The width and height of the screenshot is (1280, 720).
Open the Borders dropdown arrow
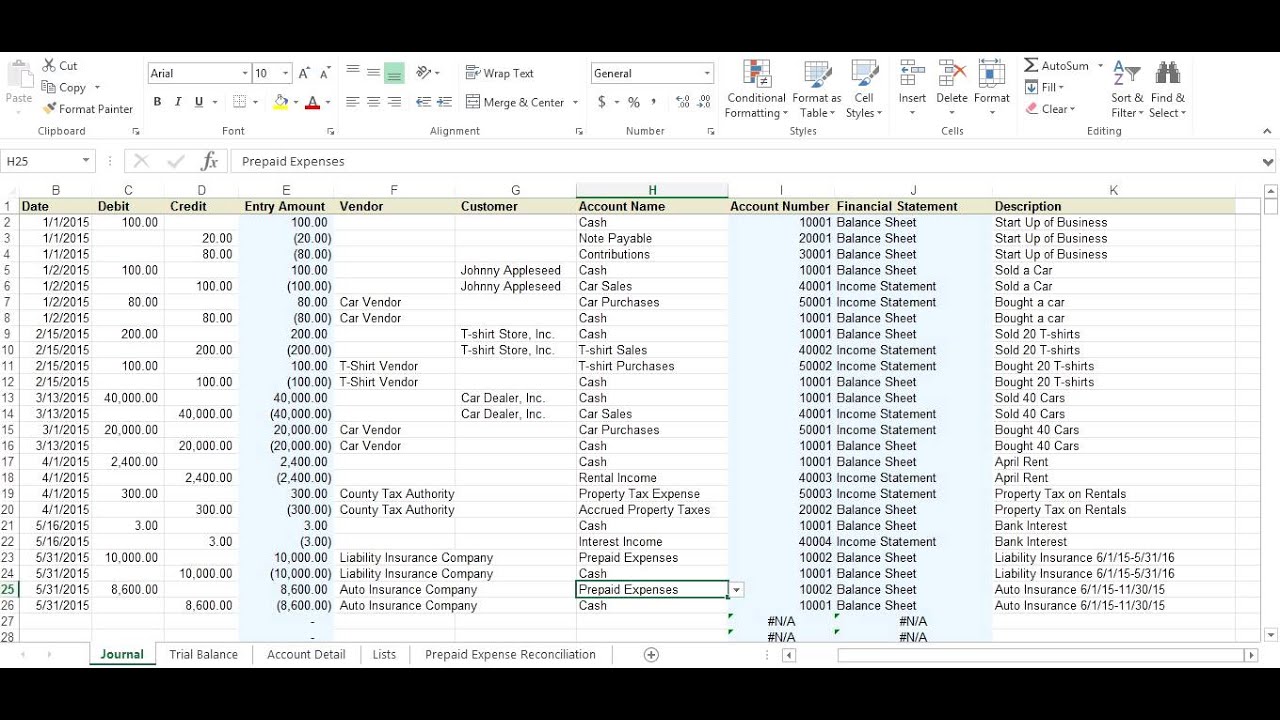click(x=255, y=102)
